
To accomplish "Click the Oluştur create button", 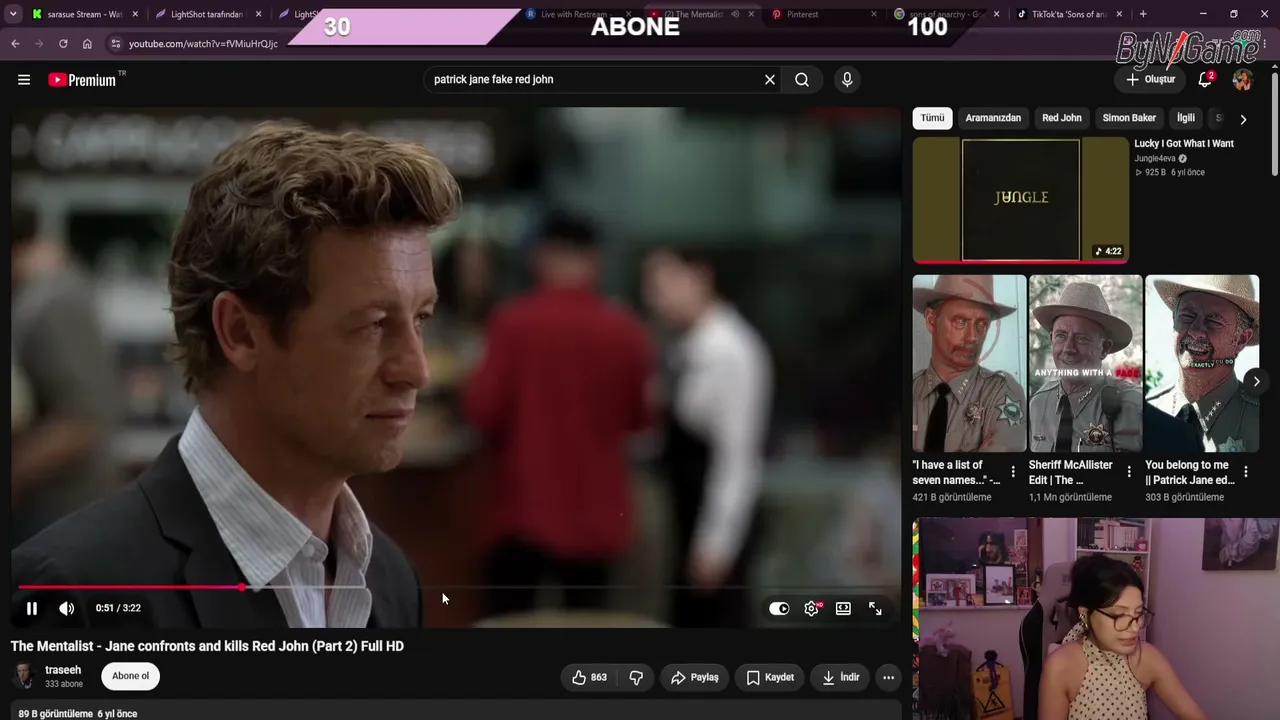I will pyautogui.click(x=1150, y=79).
